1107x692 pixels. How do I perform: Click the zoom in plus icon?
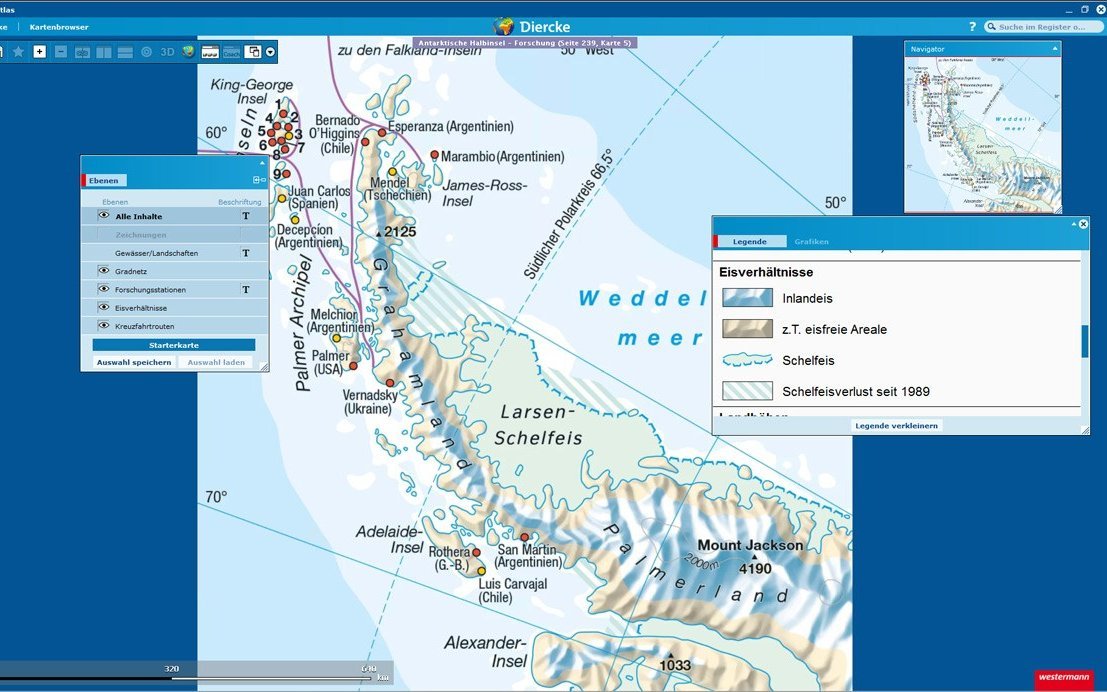40,51
